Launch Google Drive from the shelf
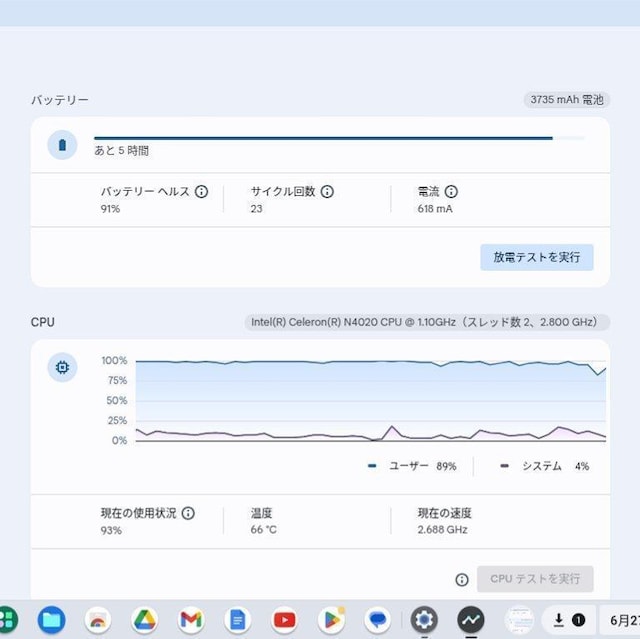The height and width of the screenshot is (639, 640). tap(145, 620)
